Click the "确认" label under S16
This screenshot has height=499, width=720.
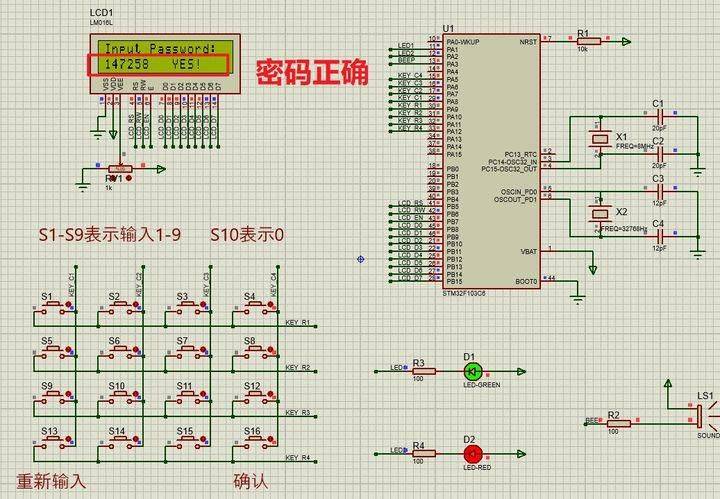(251, 481)
